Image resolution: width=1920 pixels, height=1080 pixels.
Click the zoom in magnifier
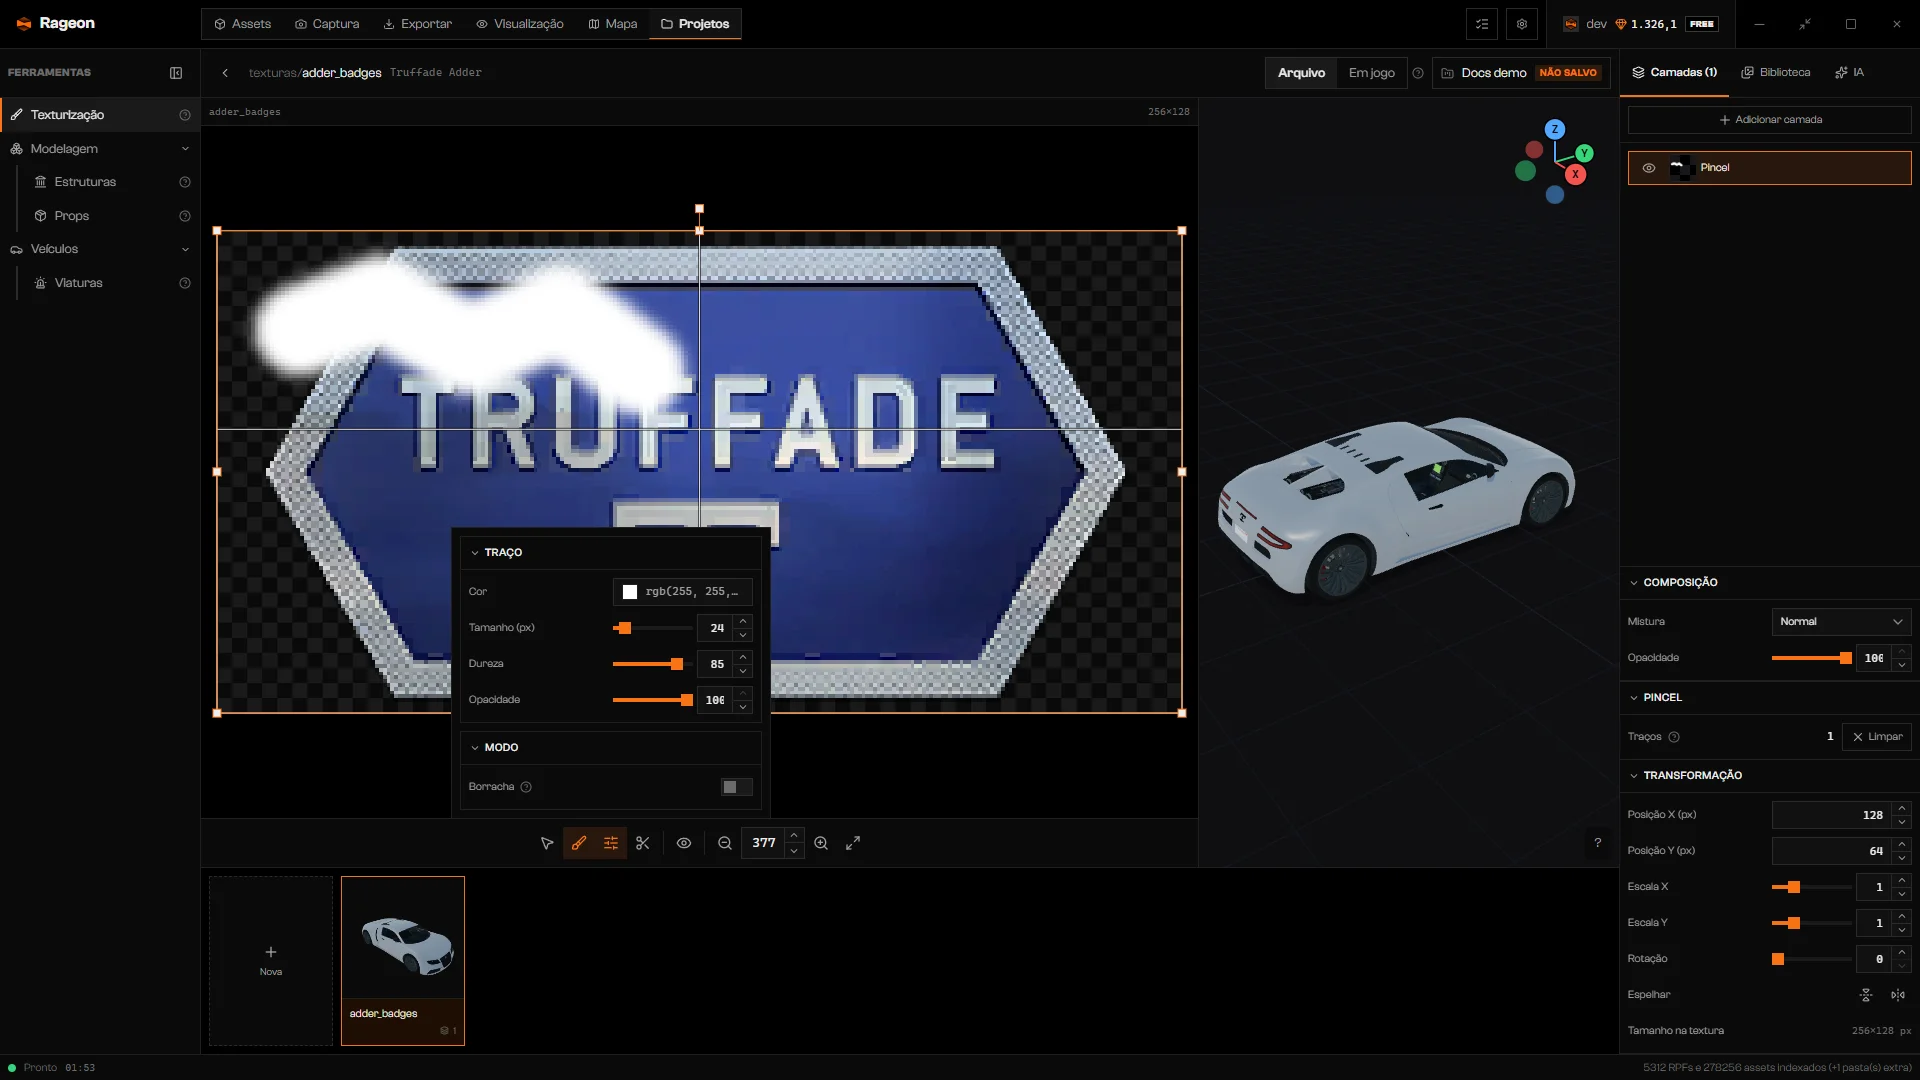(821, 843)
